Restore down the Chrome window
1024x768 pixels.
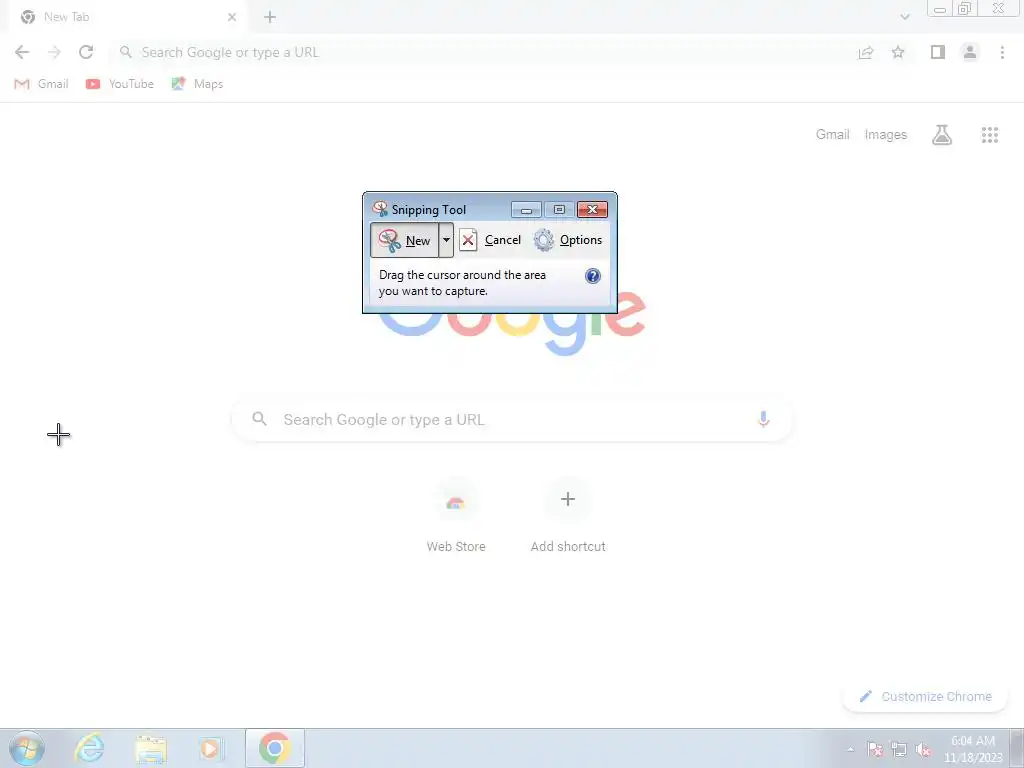(x=965, y=9)
